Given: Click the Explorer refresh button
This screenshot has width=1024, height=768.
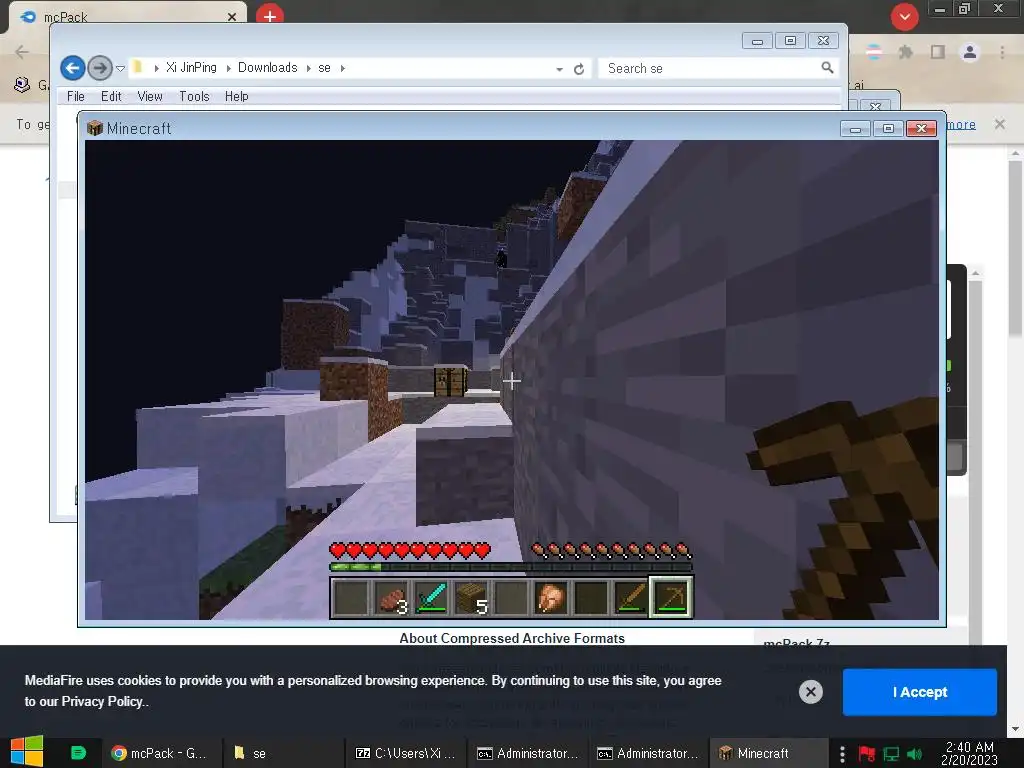Looking at the screenshot, I should tap(579, 69).
